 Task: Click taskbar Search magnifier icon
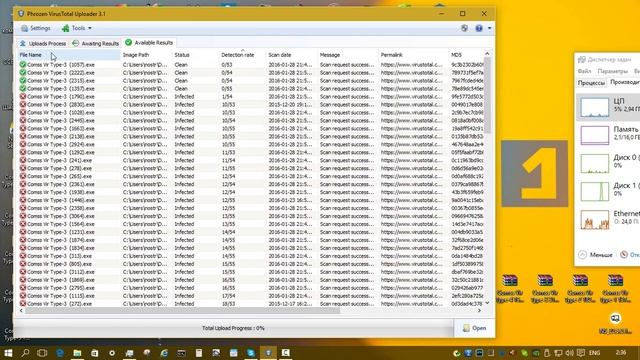click(x=25, y=353)
